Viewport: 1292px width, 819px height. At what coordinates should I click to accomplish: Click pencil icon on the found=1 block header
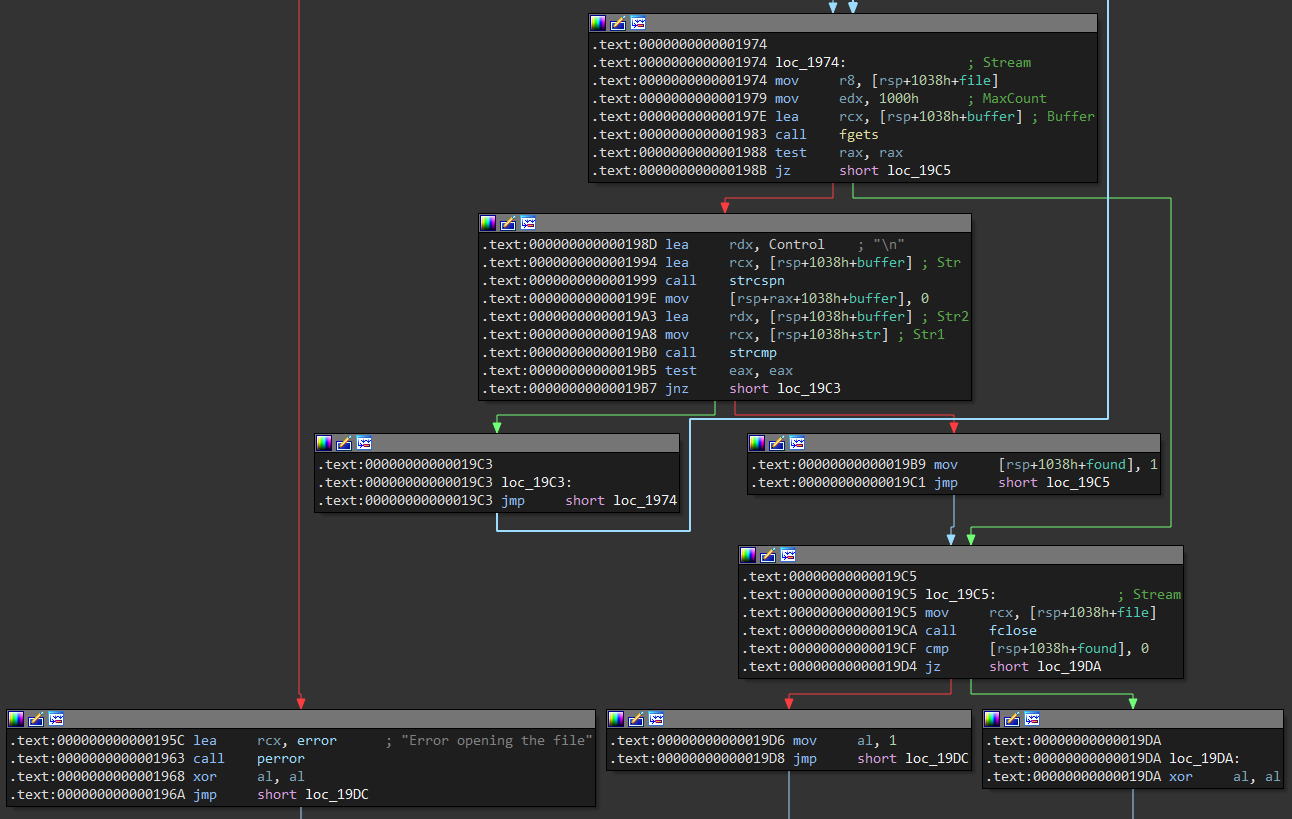pos(777,442)
